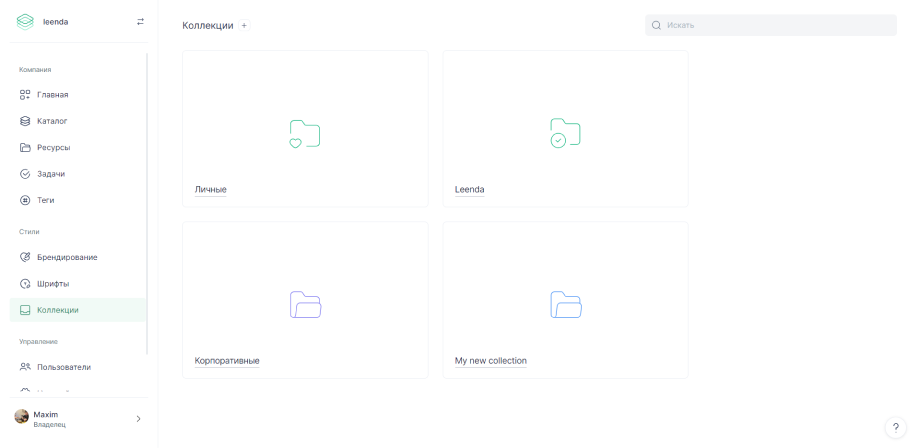Click the heart folder icon in Личные

click(304, 134)
